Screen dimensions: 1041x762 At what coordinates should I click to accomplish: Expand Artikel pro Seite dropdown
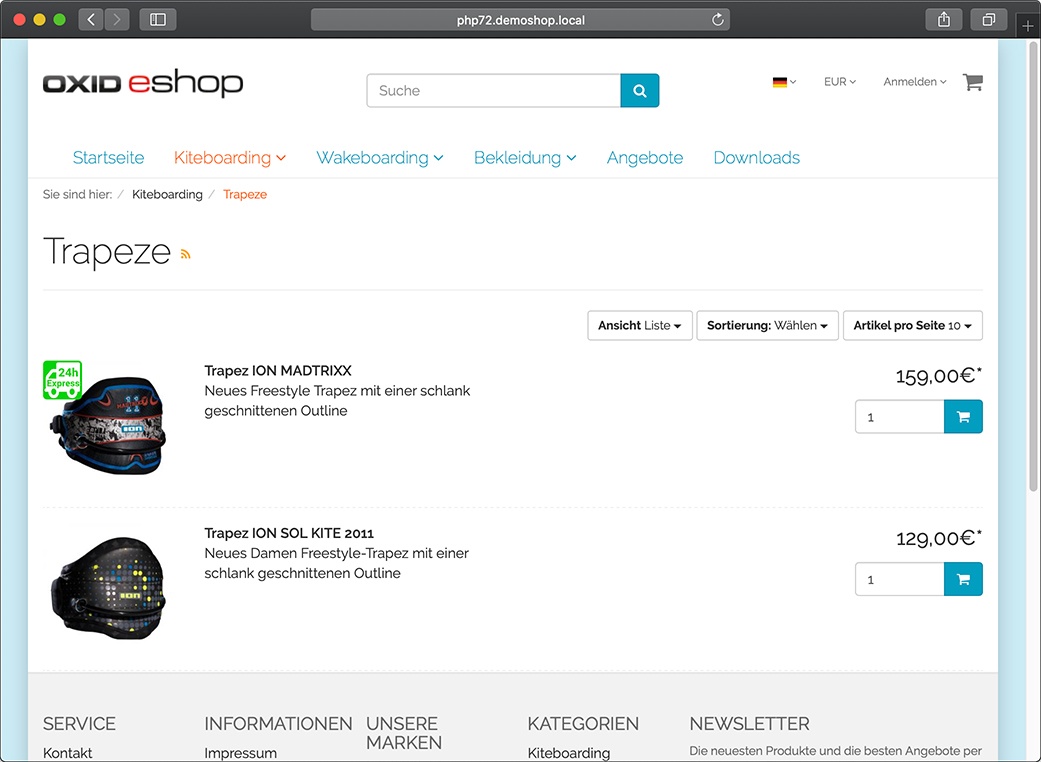tap(913, 325)
